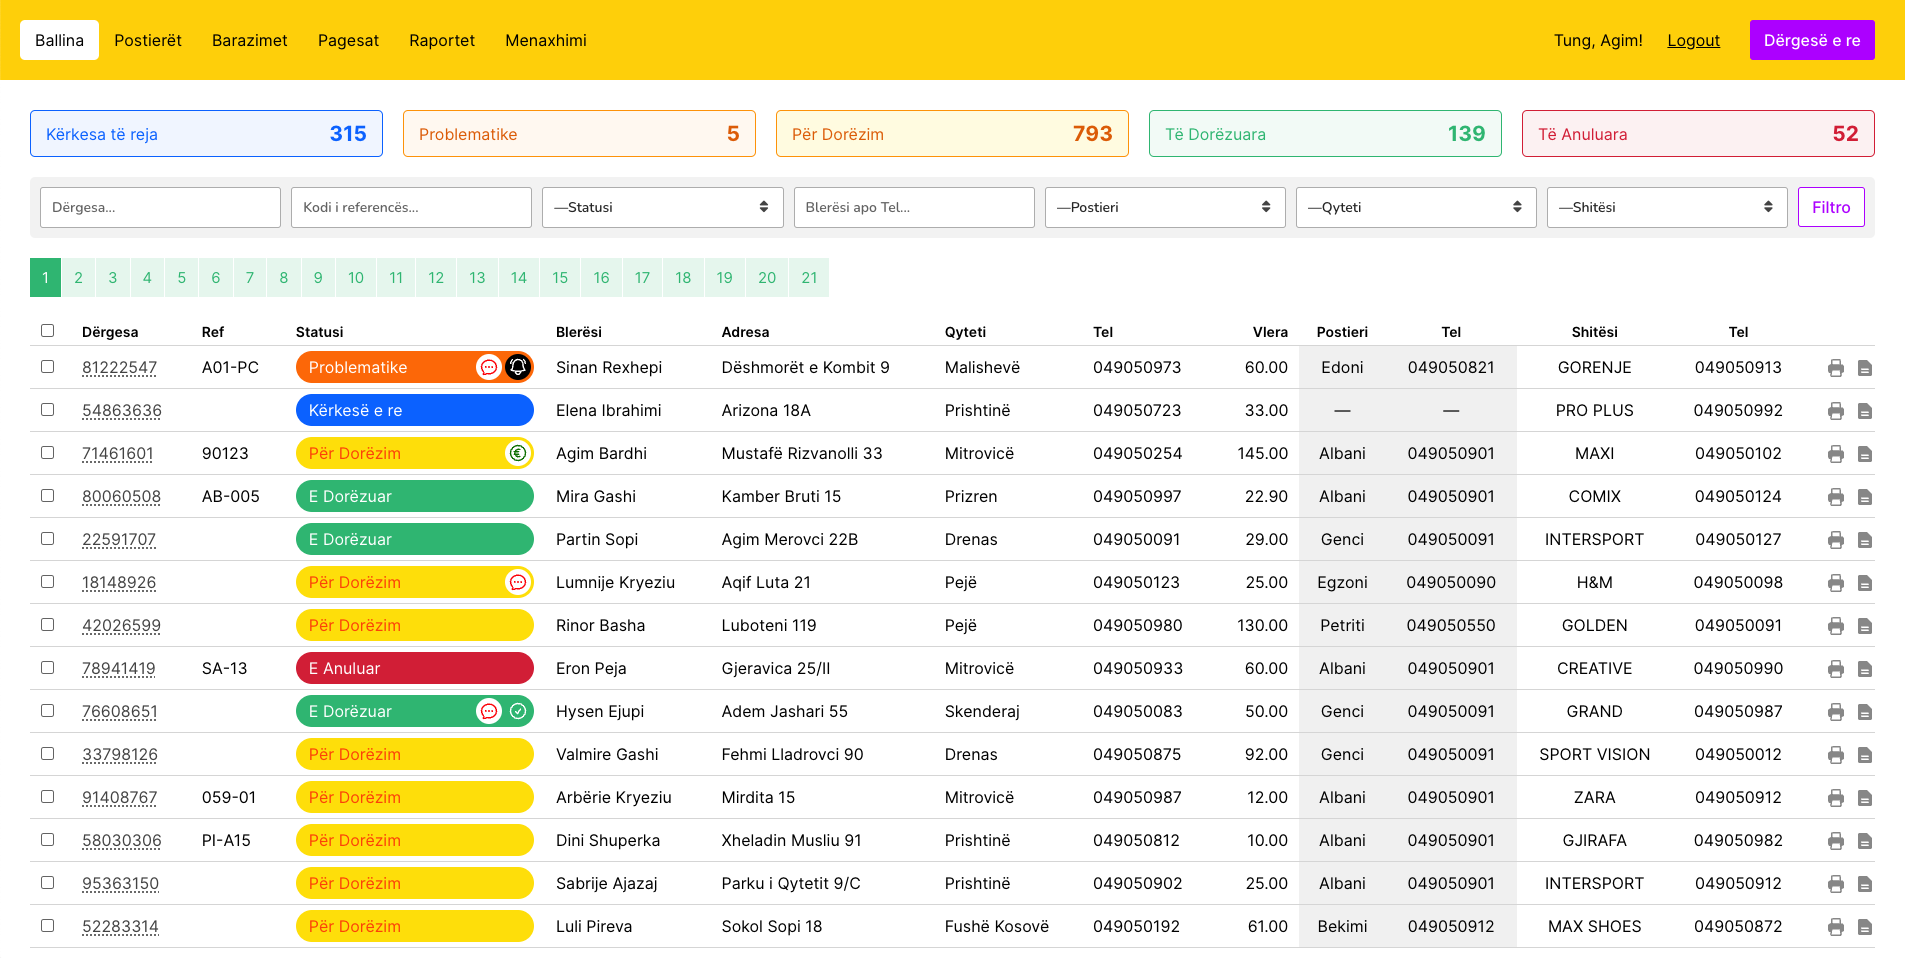Open document icon for Luli Pireva
Viewport: 1905px width, 958px height.
[x=1865, y=927]
